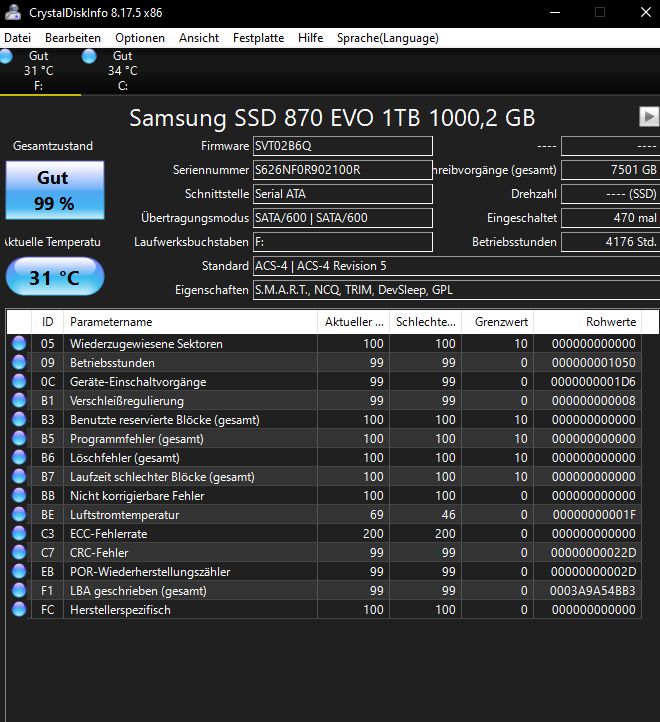Viewport: 660px width, 722px height.
Task: Click the CrystalDiskInfo app icon in the title bar
Action: [x=12, y=12]
